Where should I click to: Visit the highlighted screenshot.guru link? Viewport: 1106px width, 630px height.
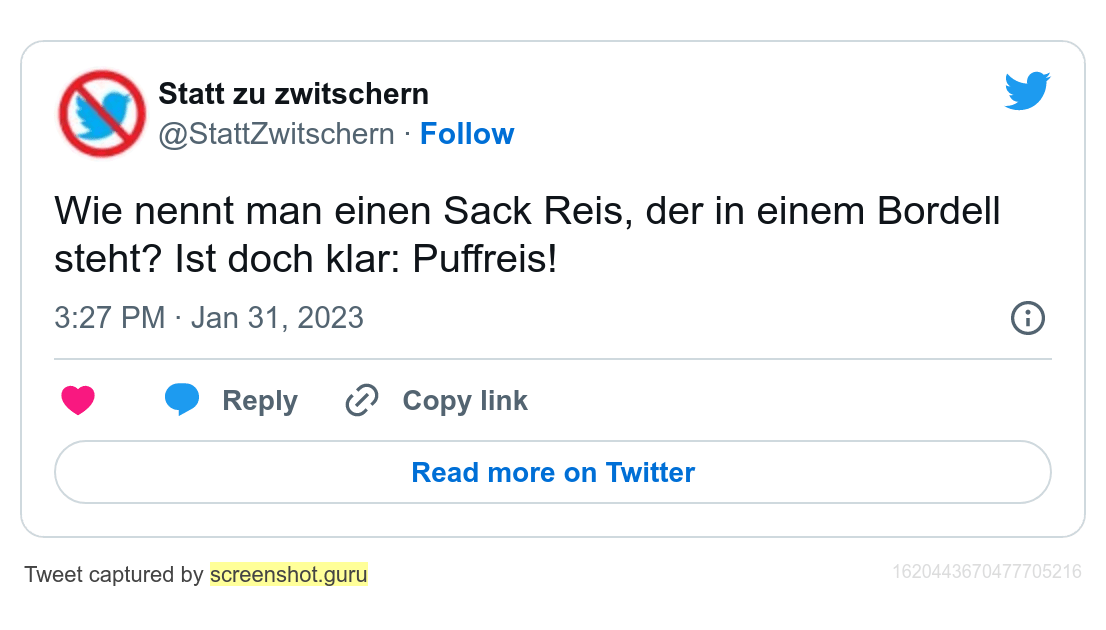pyautogui.click(x=289, y=575)
